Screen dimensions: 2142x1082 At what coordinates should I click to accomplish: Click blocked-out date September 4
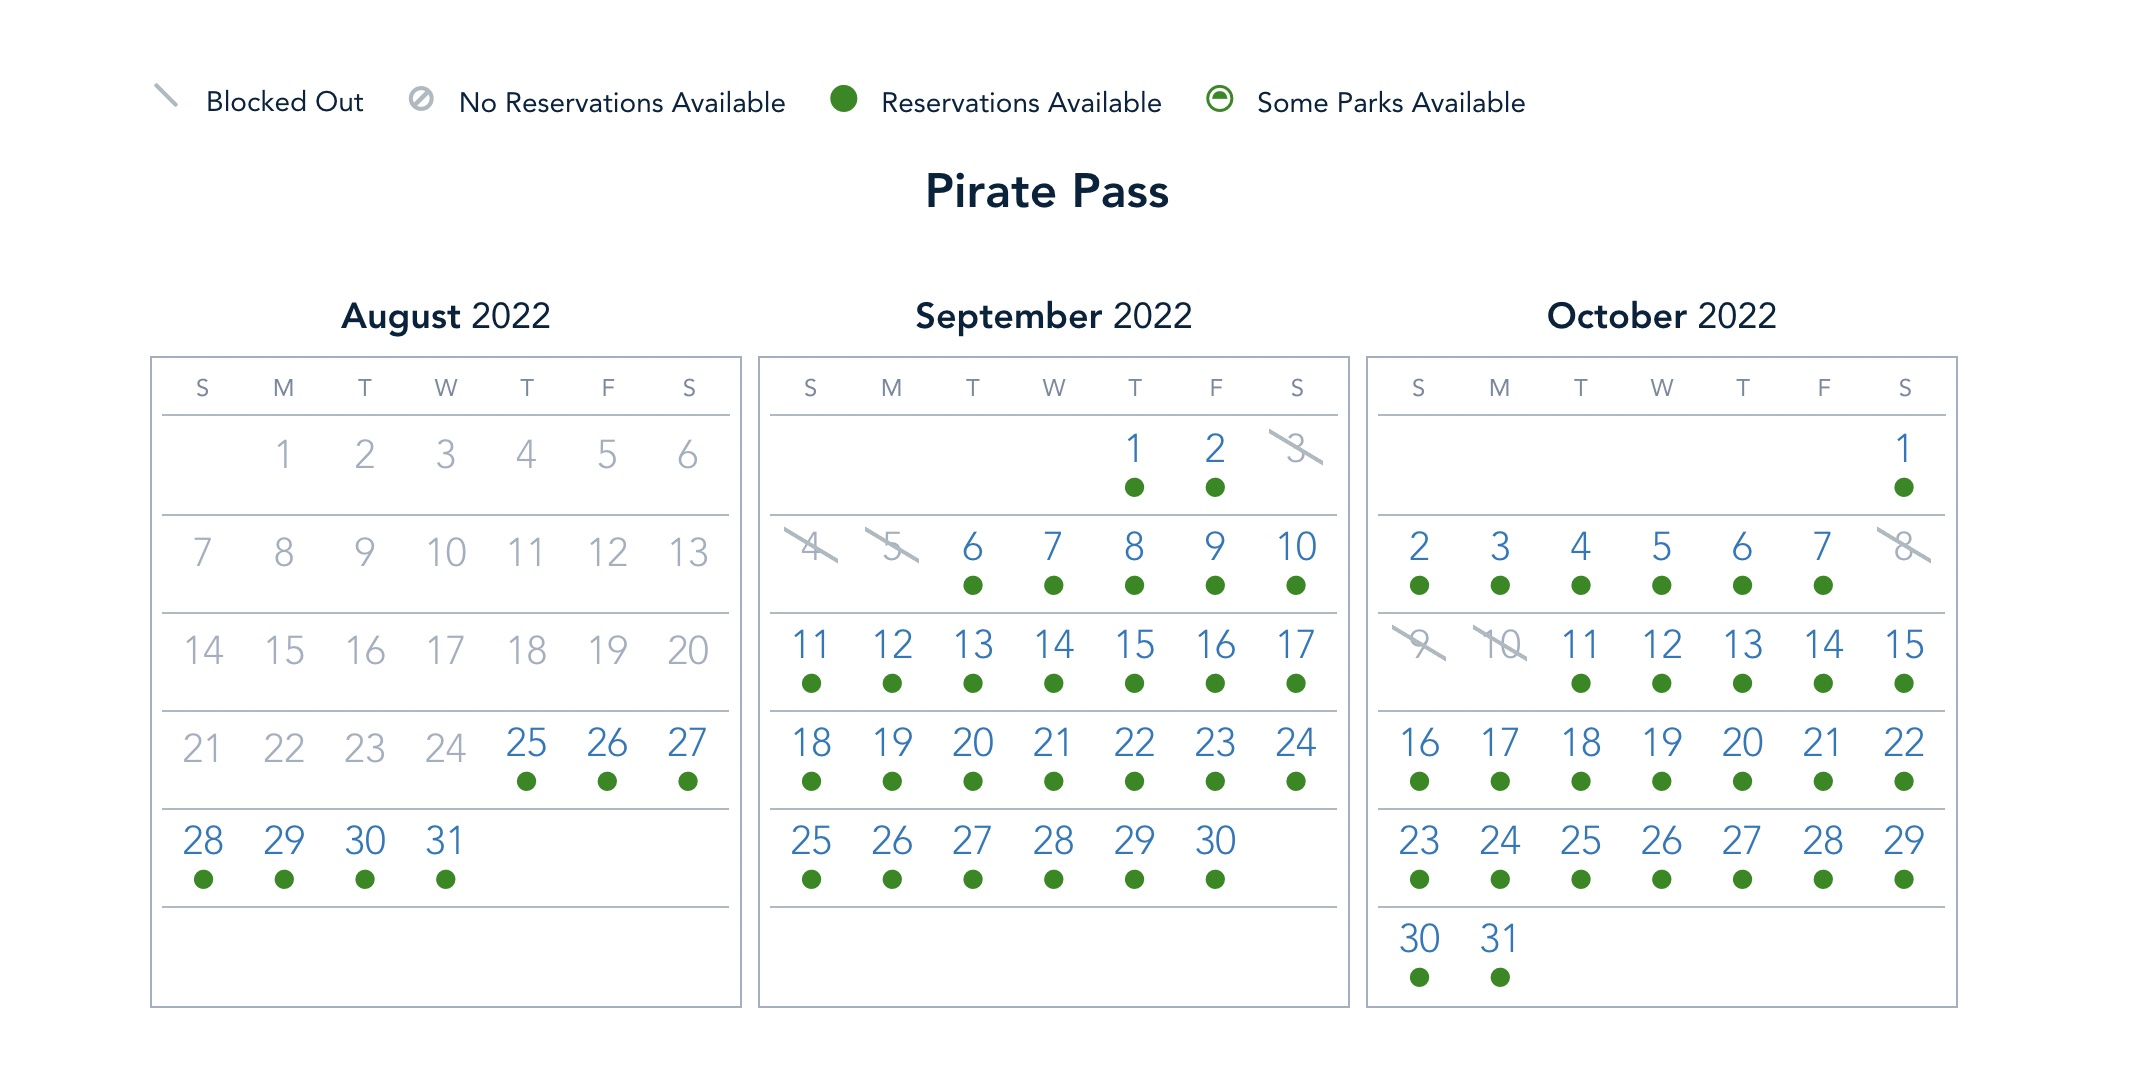click(x=811, y=546)
